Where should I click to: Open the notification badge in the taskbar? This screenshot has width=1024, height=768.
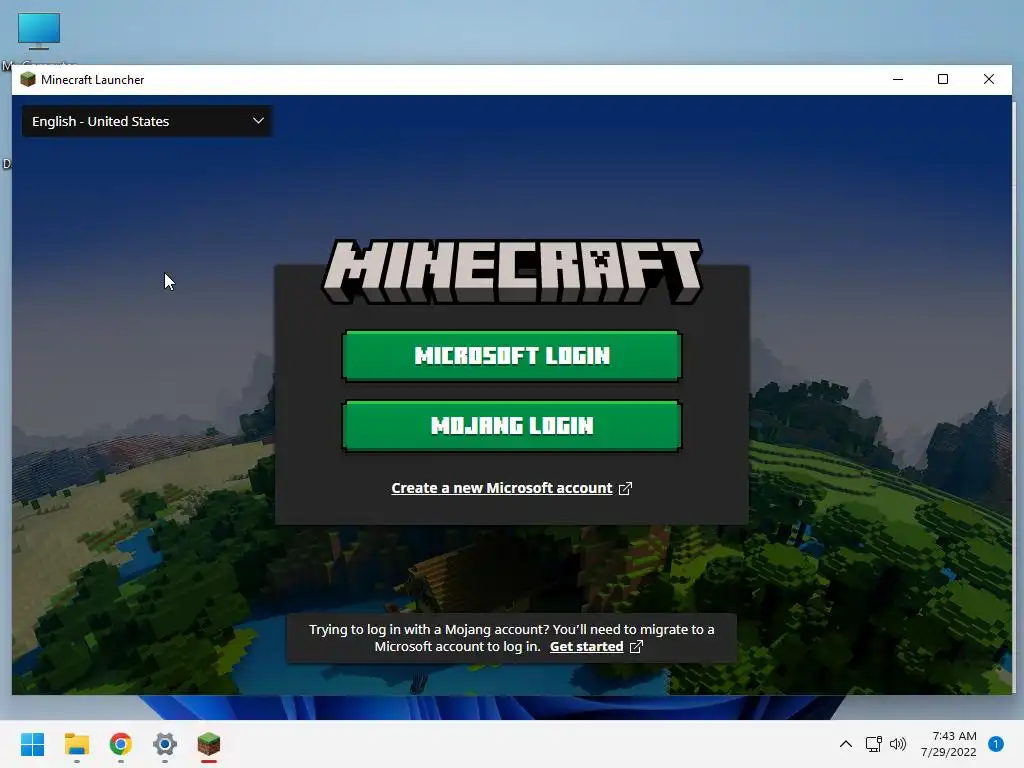pos(996,744)
